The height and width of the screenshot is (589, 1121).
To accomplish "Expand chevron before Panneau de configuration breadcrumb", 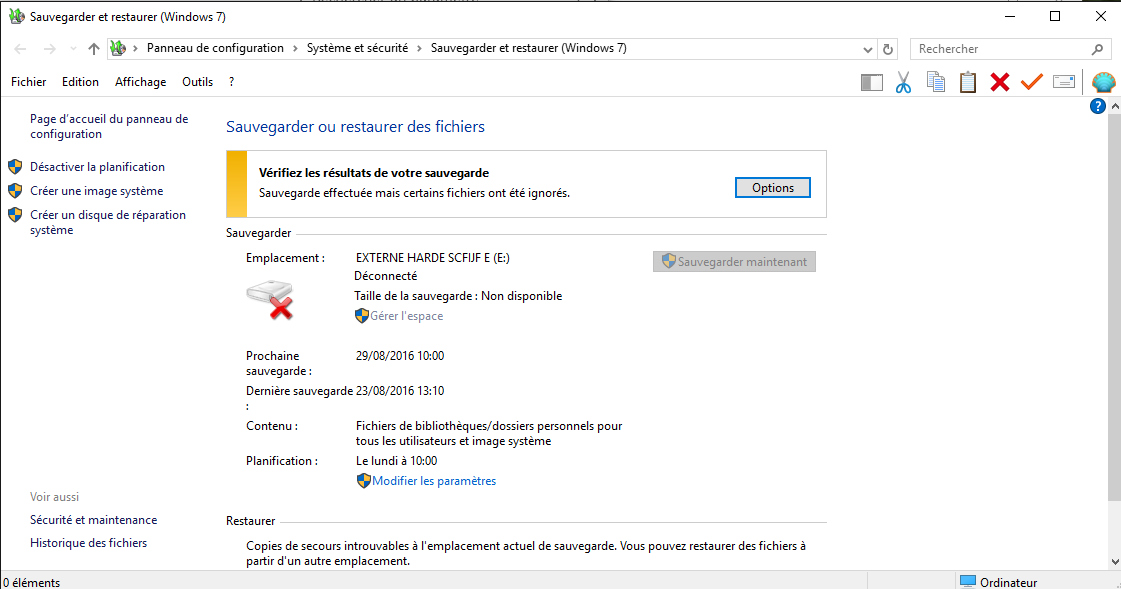I will coord(135,49).
